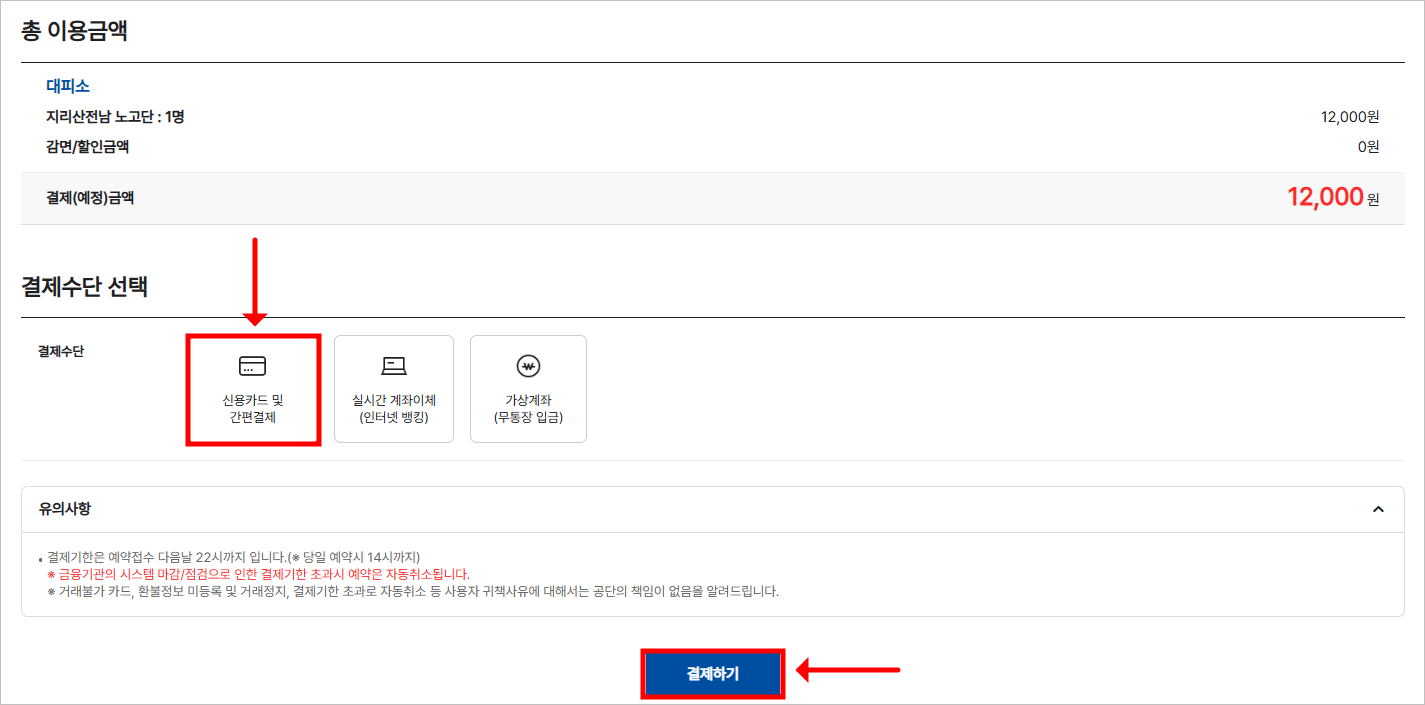Click the 거래불가 카드 disclaimer line
The height and width of the screenshot is (705, 1425).
tap(412, 591)
